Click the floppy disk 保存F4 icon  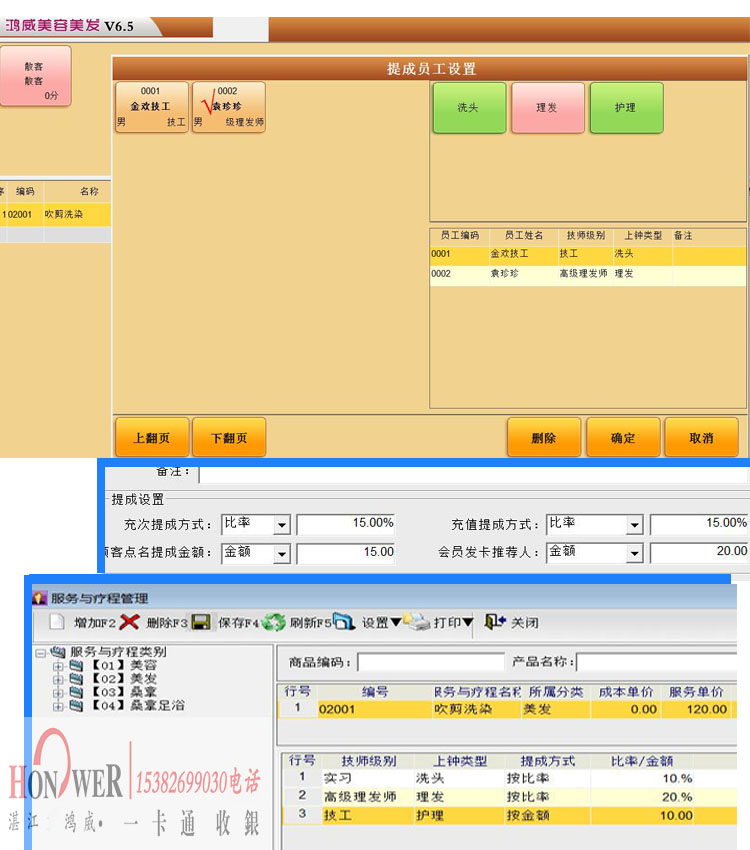pyautogui.click(x=201, y=622)
